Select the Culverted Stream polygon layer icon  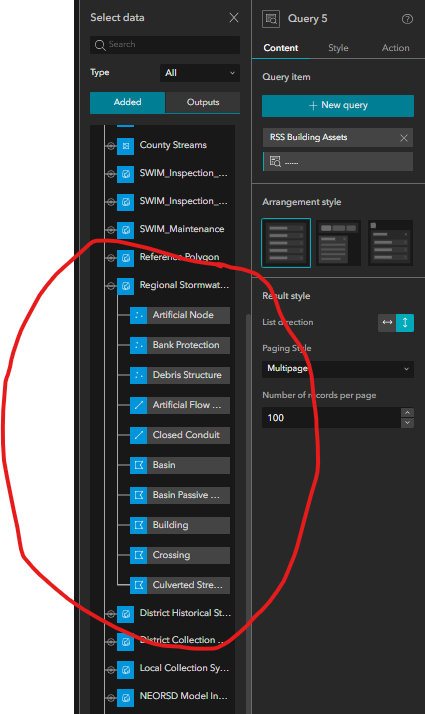[x=138, y=586]
